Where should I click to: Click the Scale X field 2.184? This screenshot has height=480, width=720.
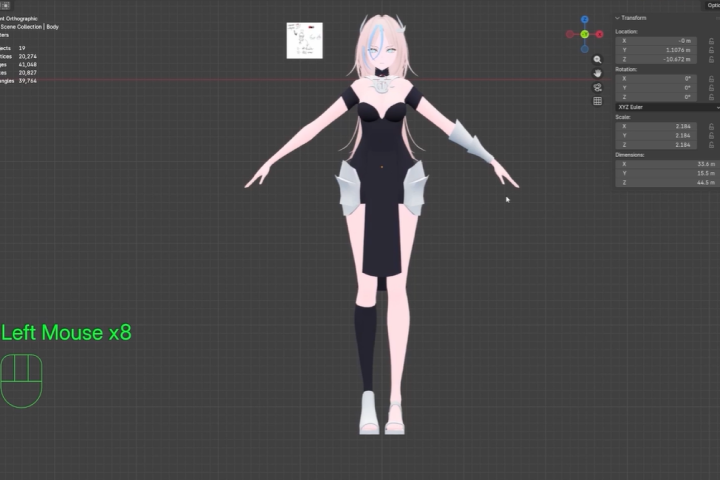coord(656,126)
